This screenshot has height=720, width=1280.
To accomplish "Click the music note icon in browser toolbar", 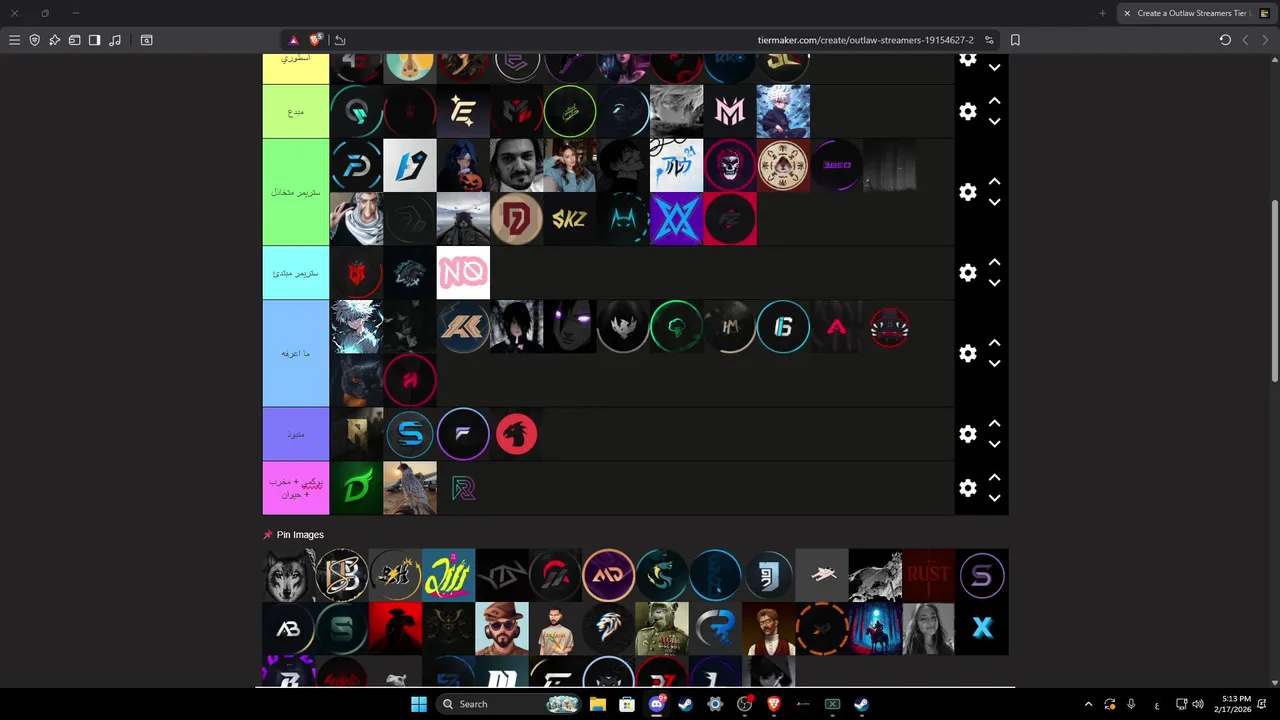I will click(115, 40).
